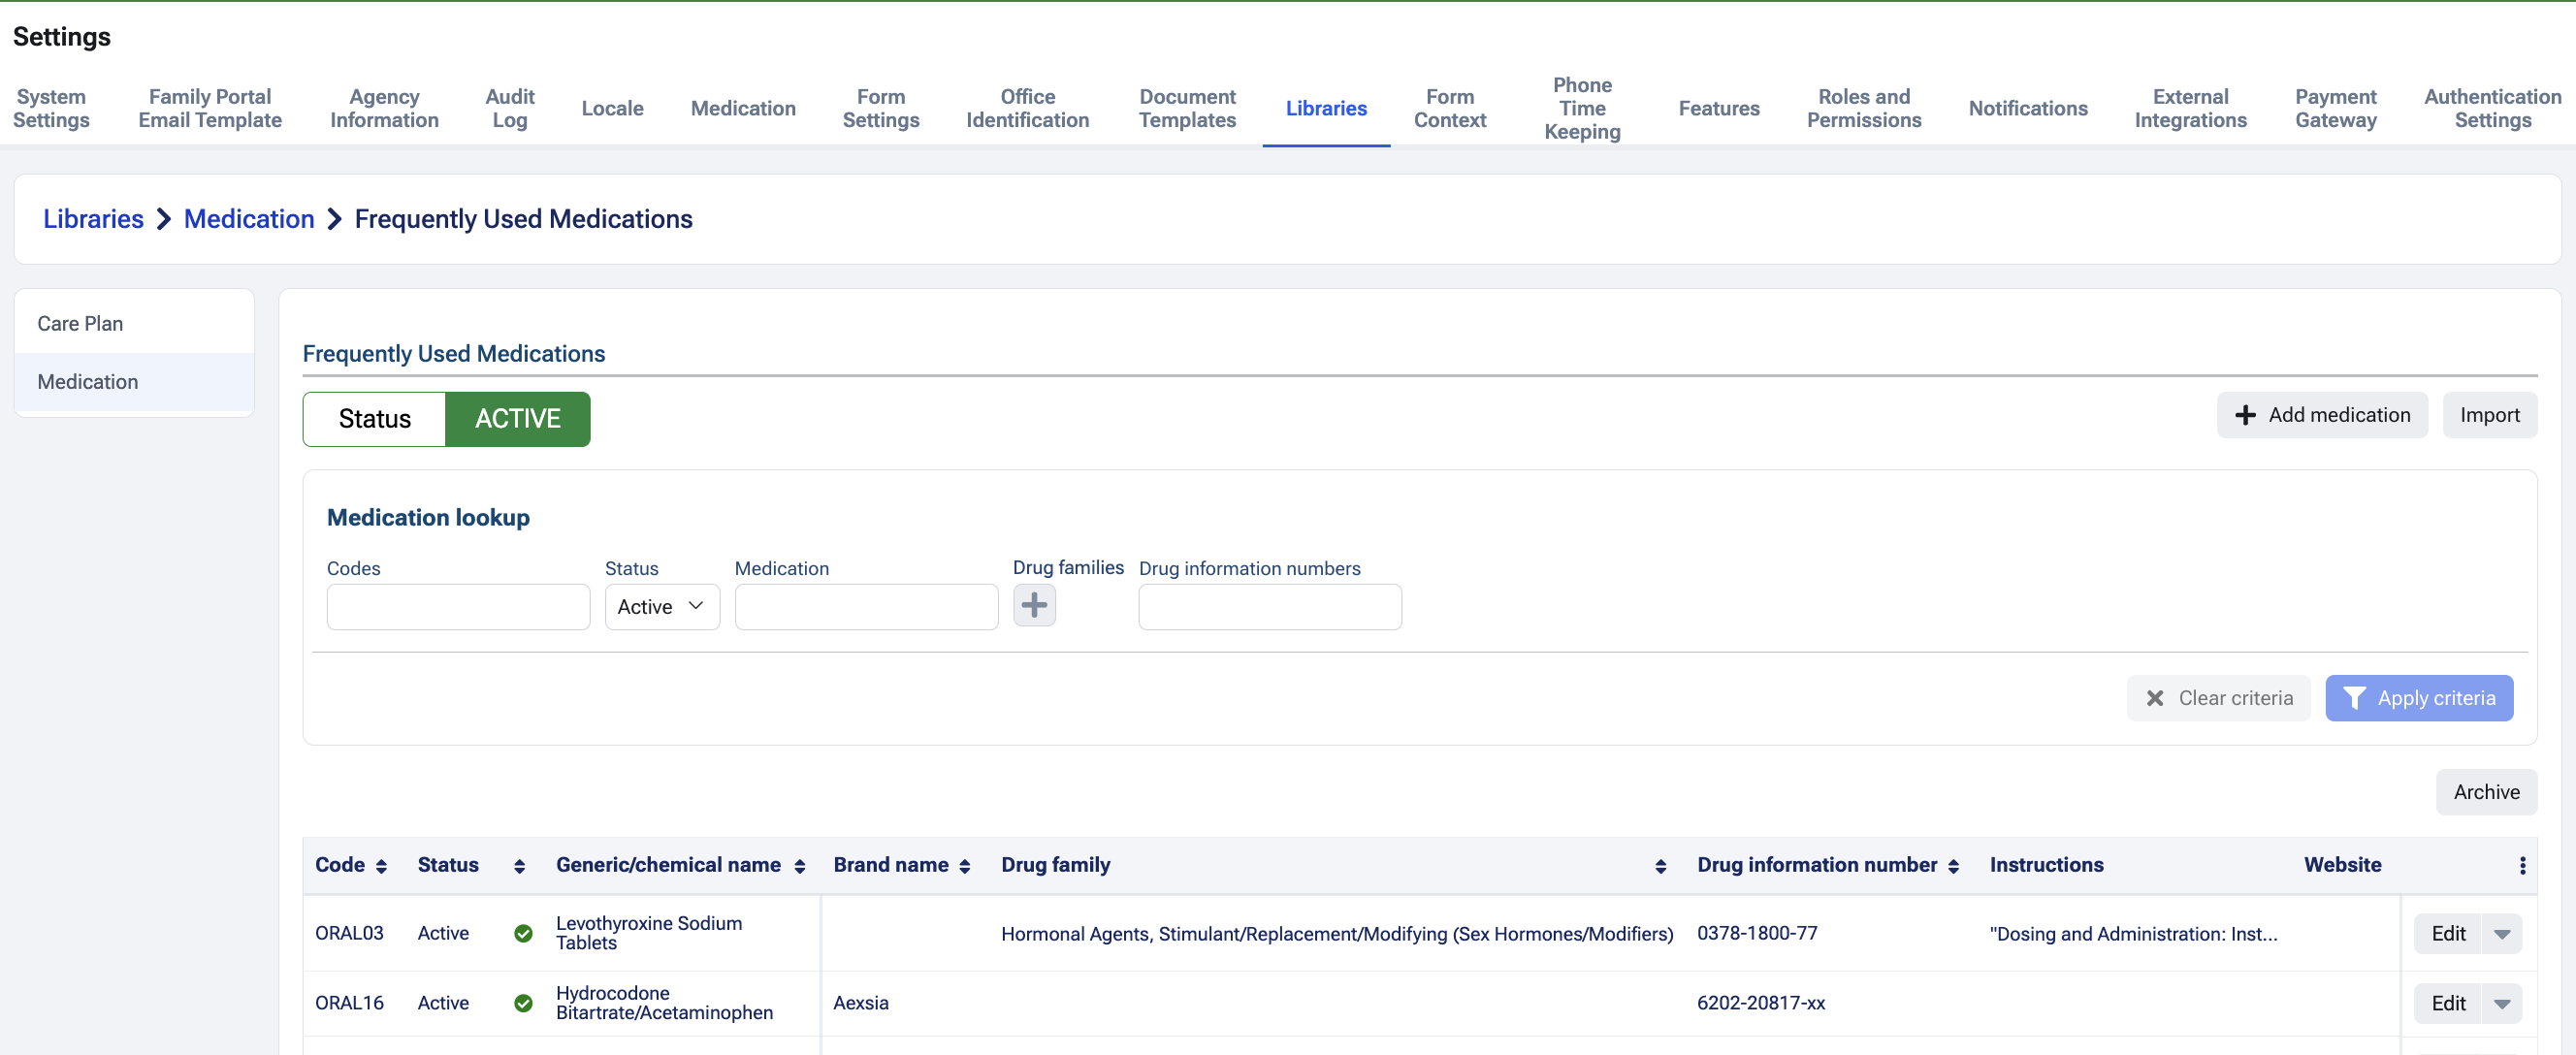
Task: Click Instructions column header
Action: tap(2046, 865)
